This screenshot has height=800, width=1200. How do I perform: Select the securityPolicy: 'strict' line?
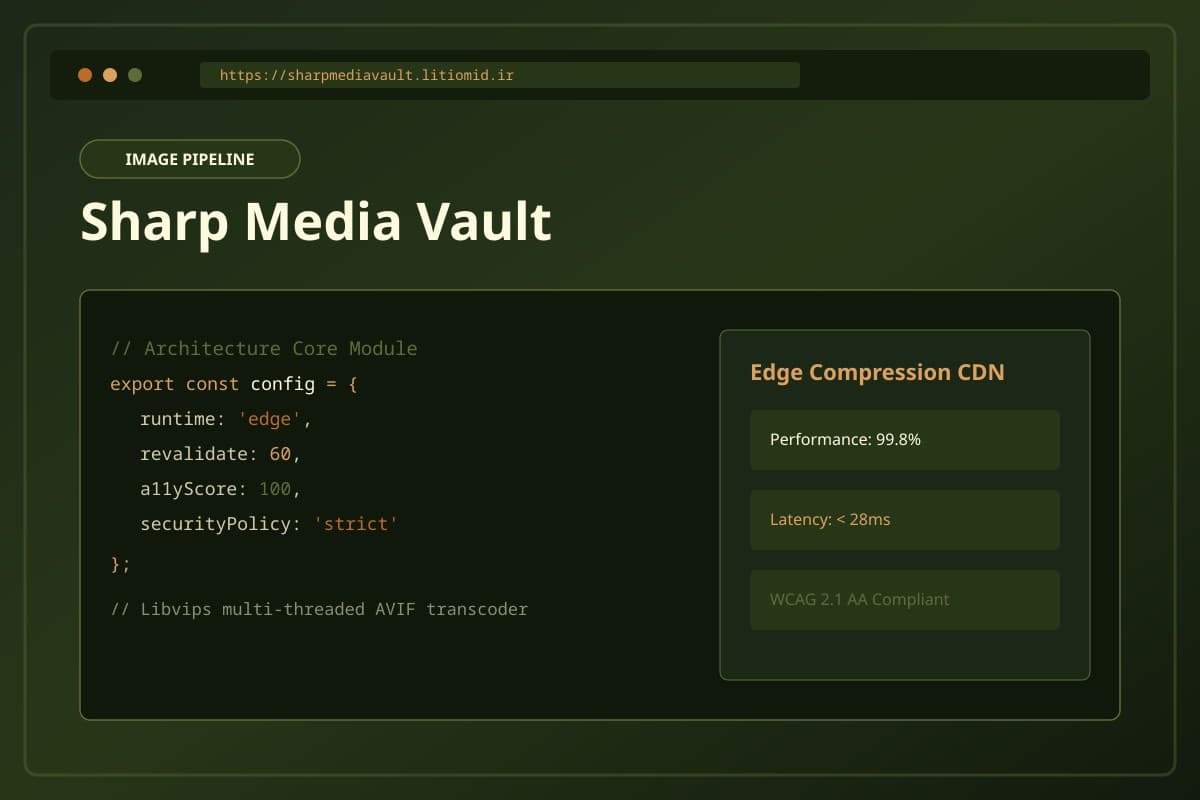[269, 524]
